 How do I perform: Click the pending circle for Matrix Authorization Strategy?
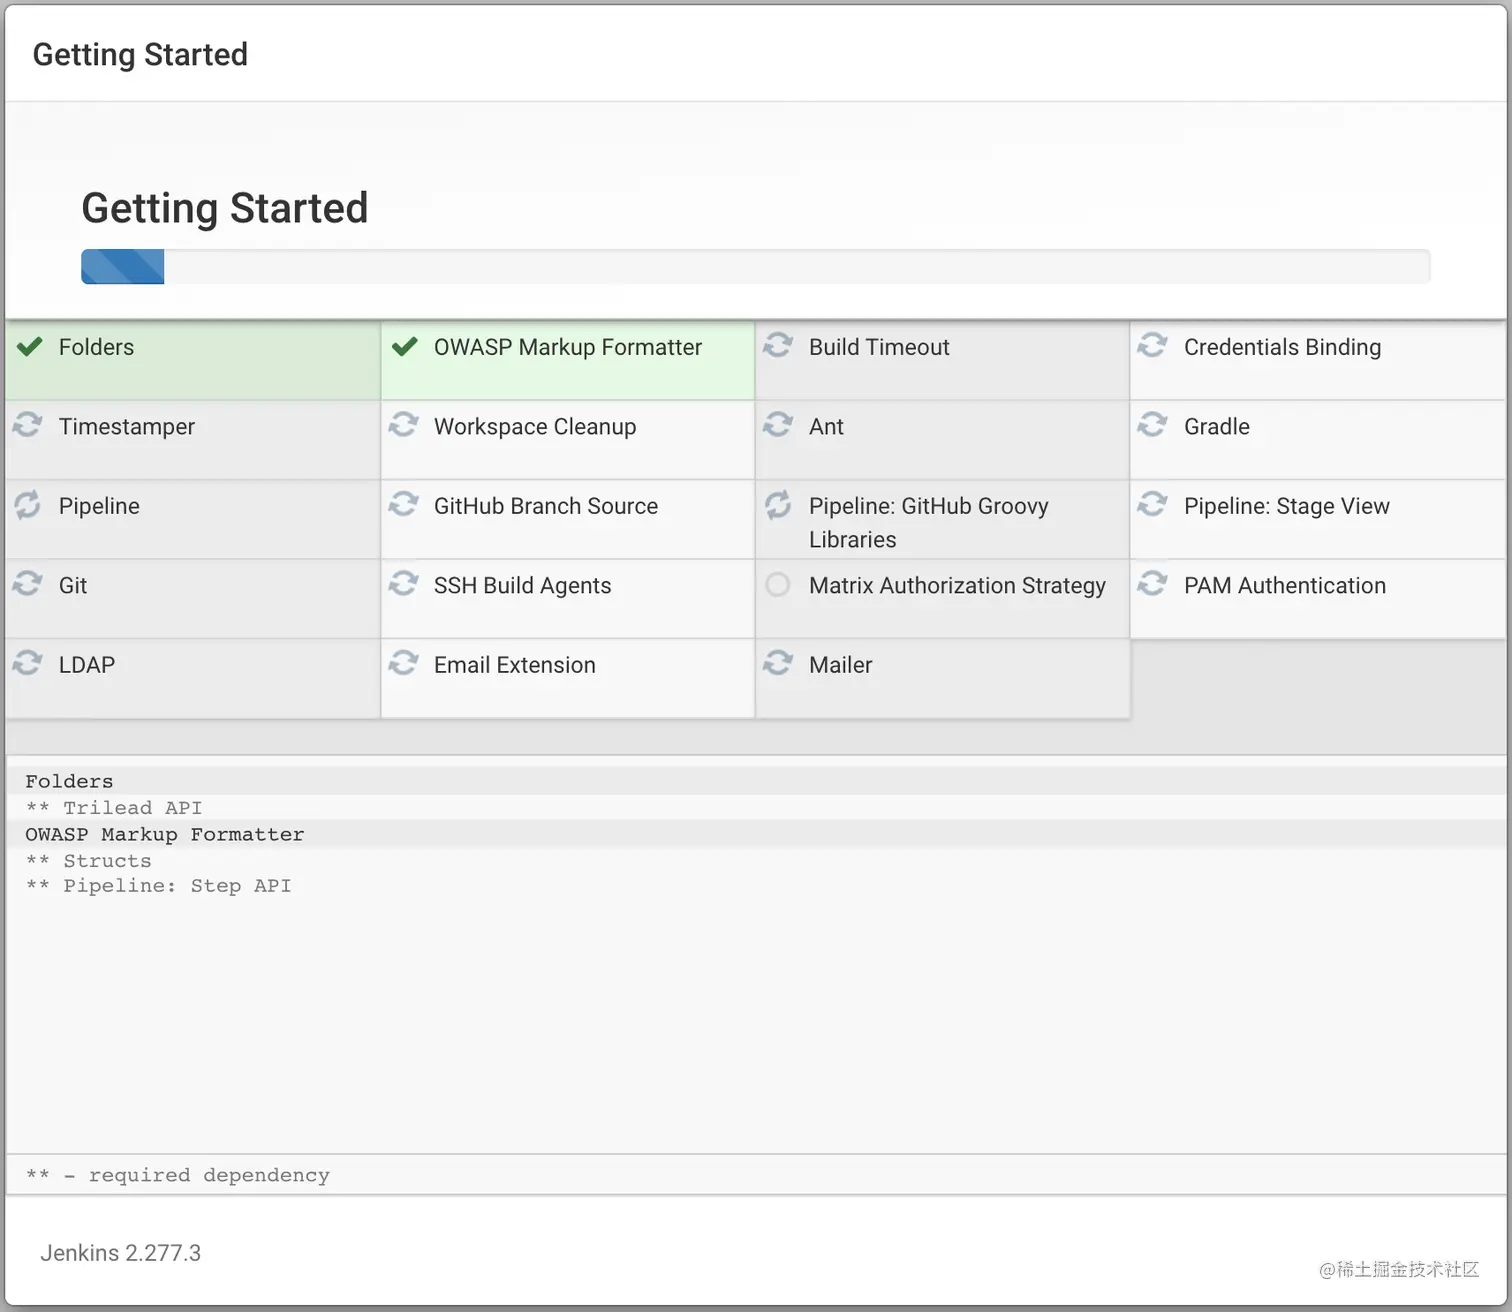point(778,585)
